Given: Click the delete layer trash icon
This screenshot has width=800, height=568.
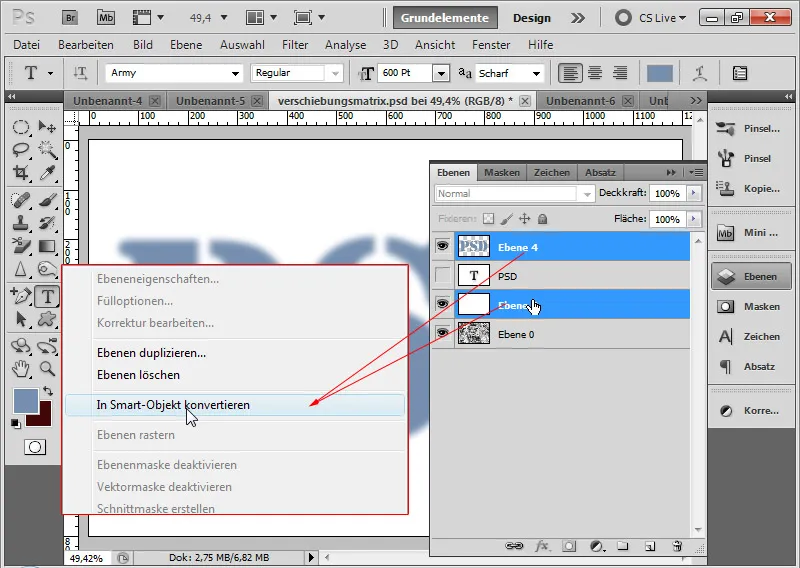Looking at the screenshot, I should click(x=677, y=546).
